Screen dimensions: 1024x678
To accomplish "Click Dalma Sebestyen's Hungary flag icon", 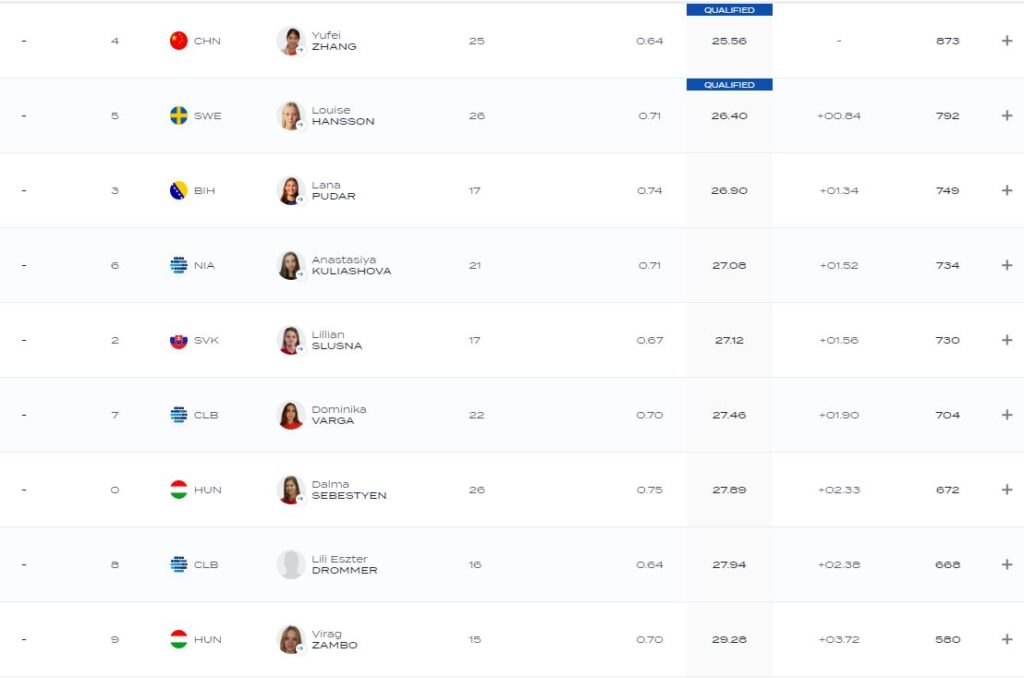I will click(x=179, y=490).
